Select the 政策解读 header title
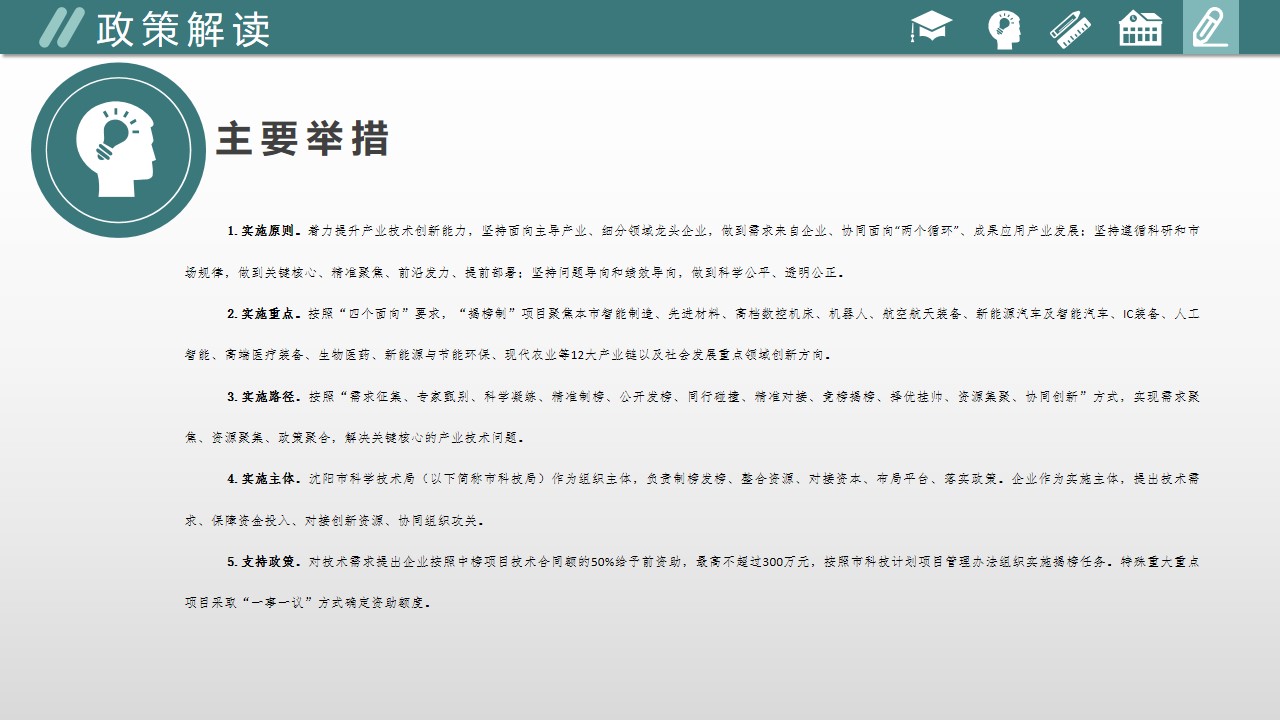The image size is (1280, 720). (183, 29)
